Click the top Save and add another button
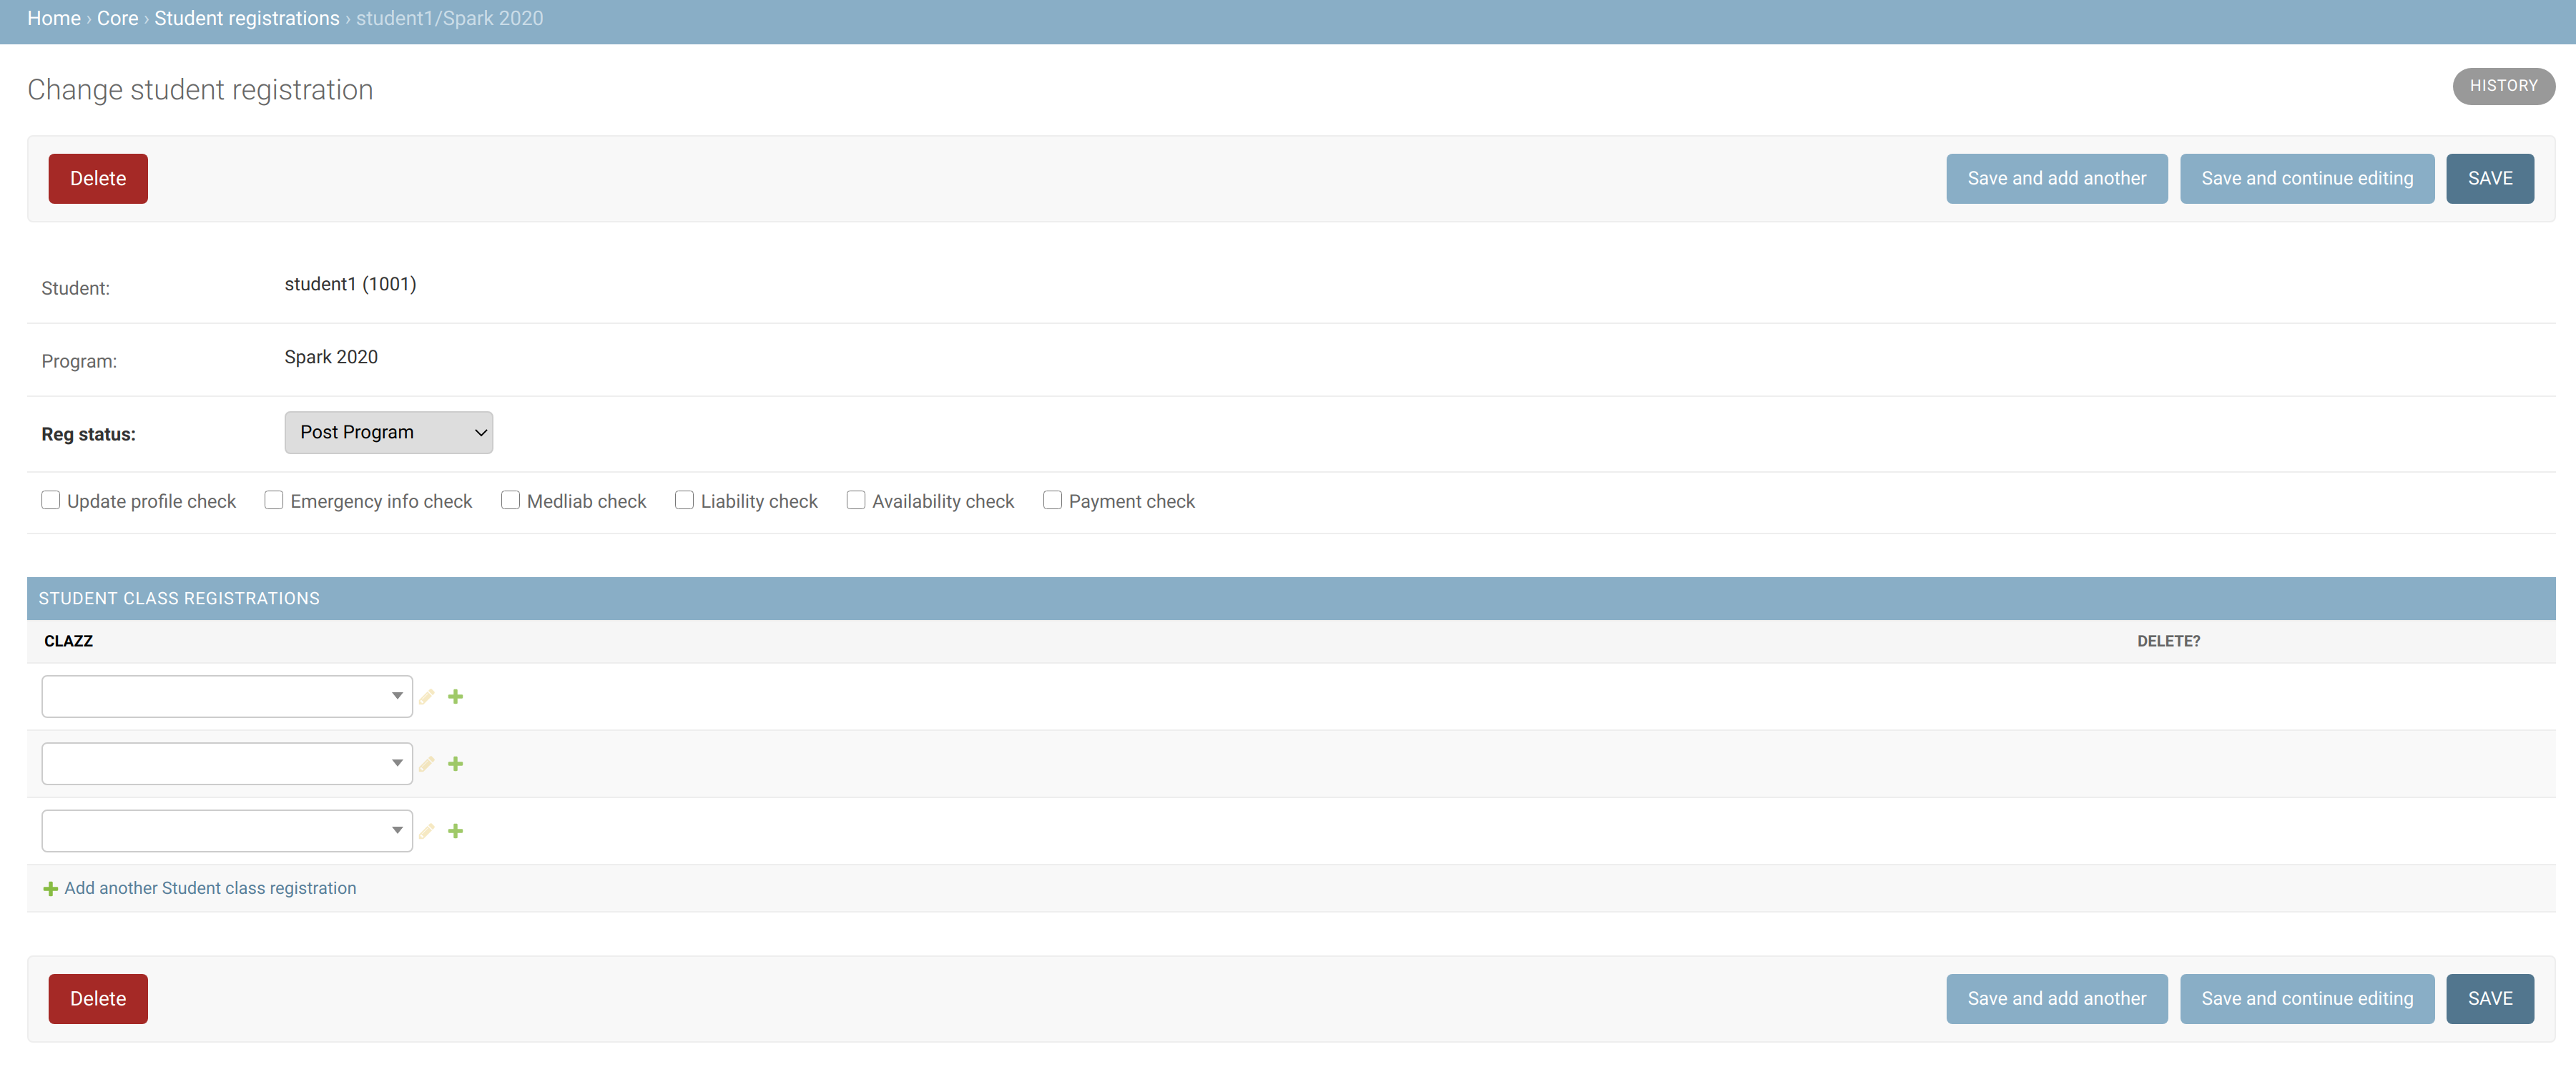 2056,179
